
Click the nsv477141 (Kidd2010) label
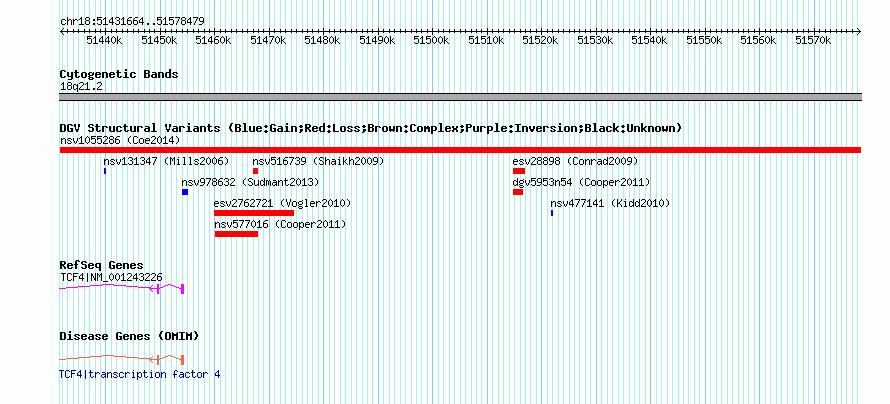point(610,203)
